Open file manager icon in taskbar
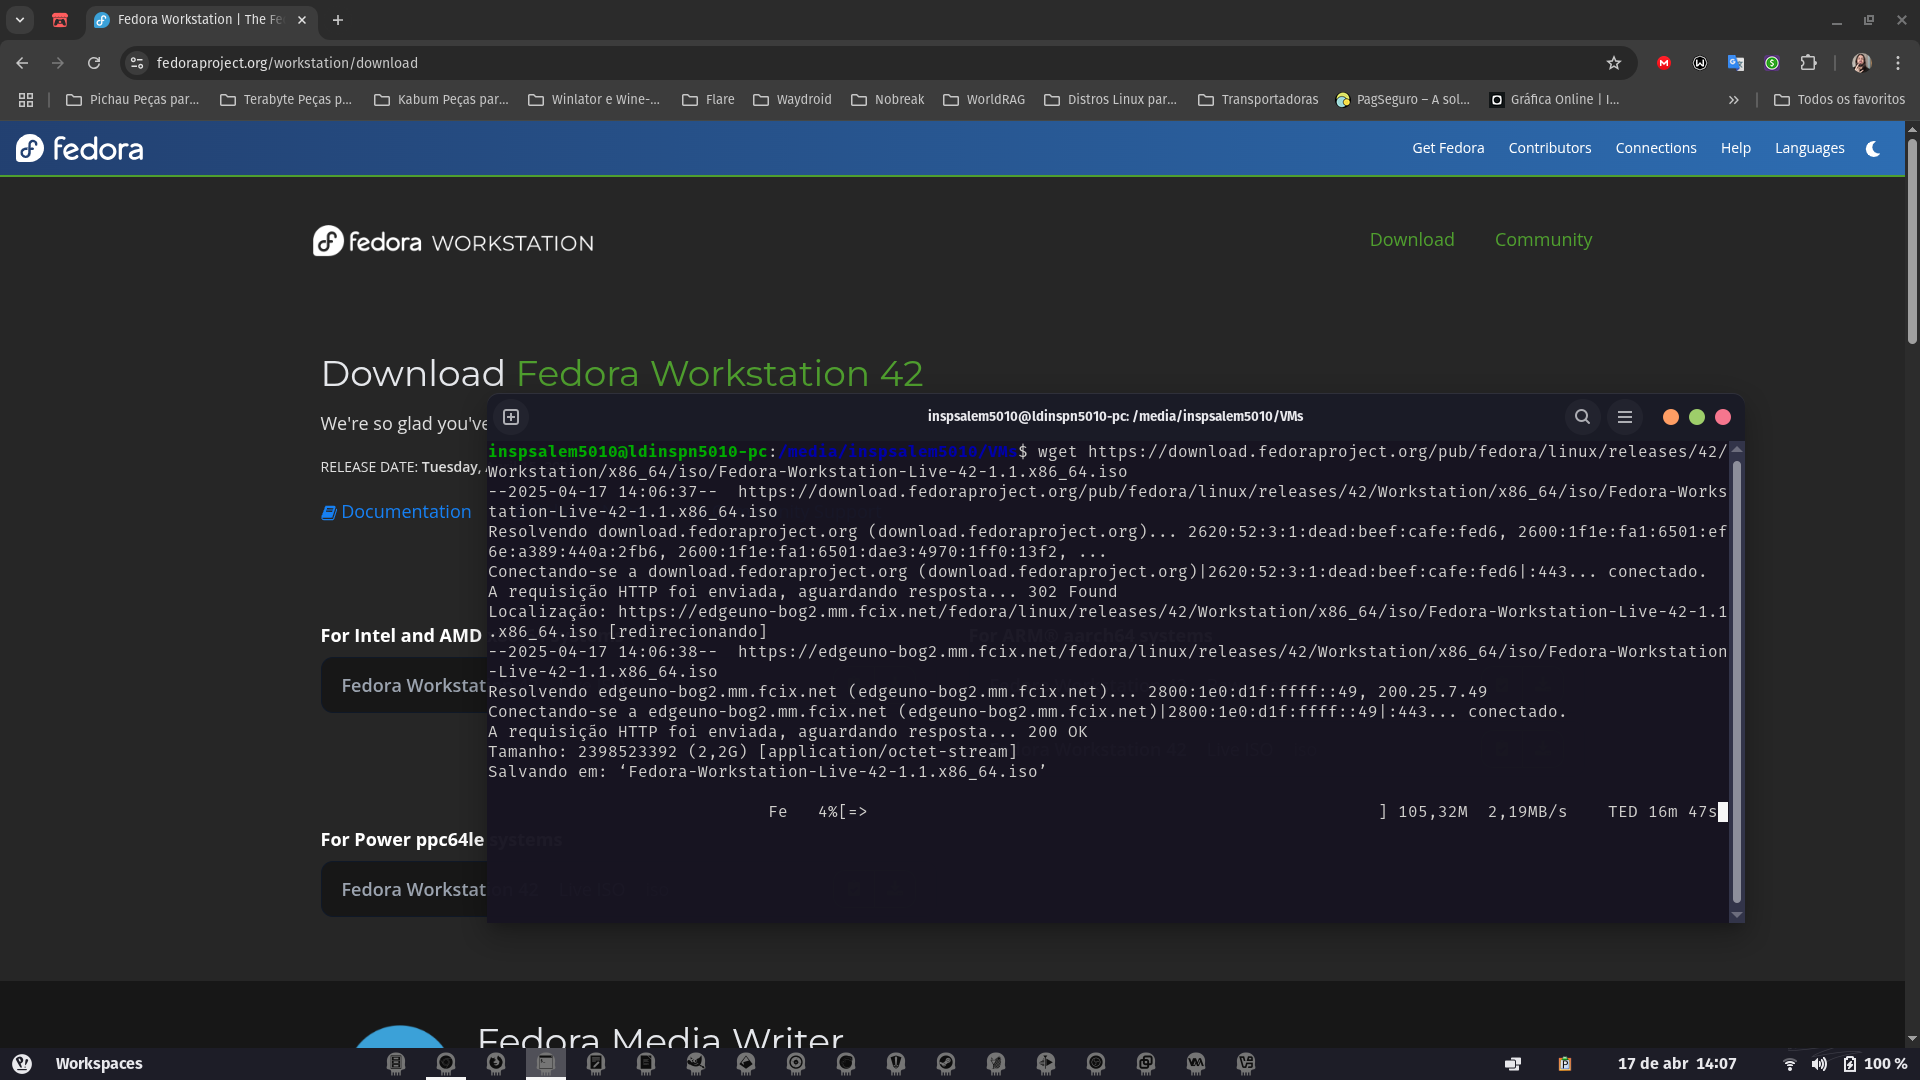The height and width of the screenshot is (1080, 1920). coord(396,1063)
